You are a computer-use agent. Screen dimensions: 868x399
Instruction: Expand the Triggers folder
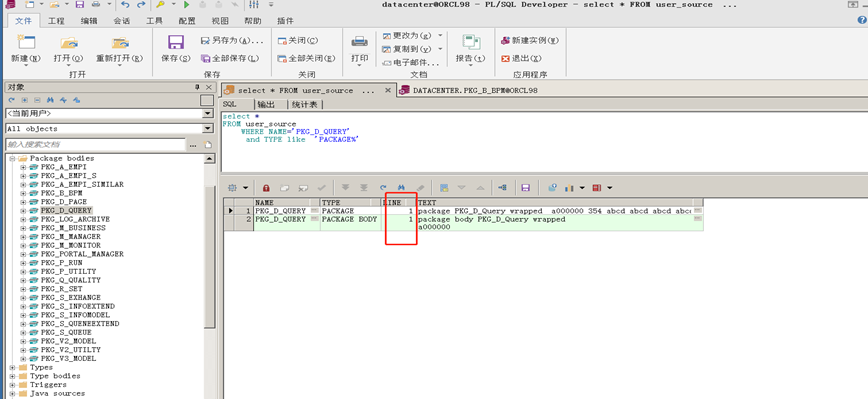pyautogui.click(x=12, y=385)
